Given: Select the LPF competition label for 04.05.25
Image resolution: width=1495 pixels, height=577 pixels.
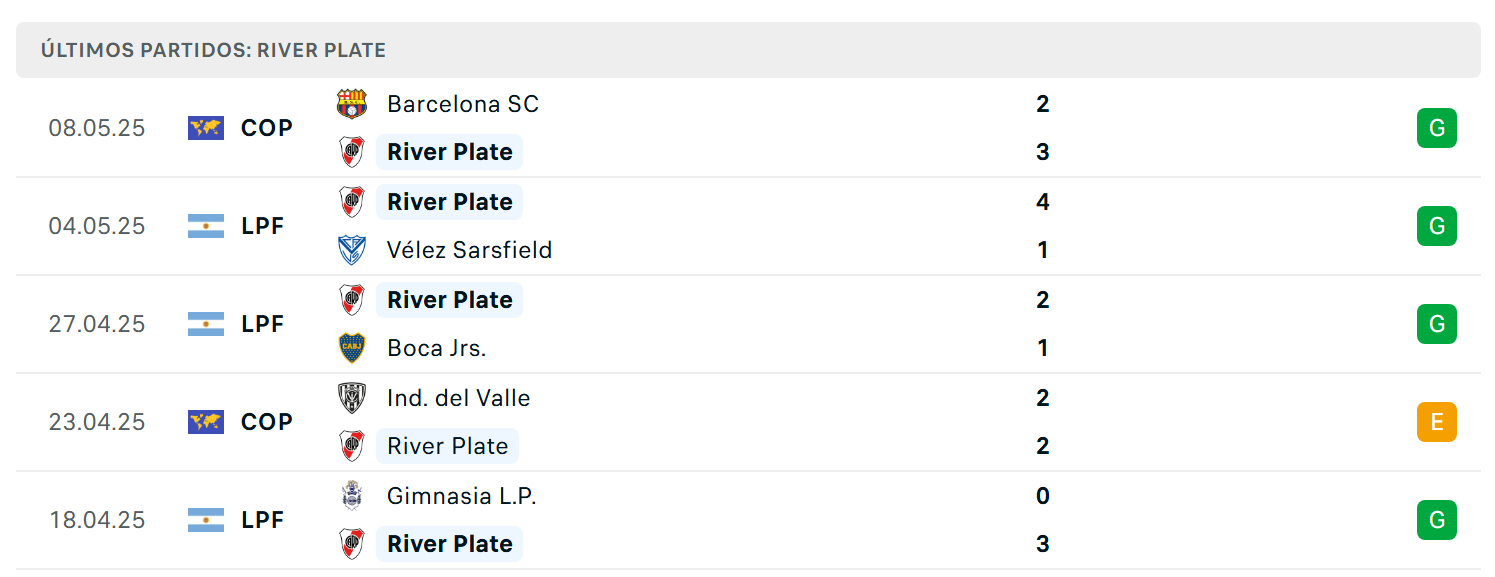Looking at the screenshot, I should click(x=263, y=226).
